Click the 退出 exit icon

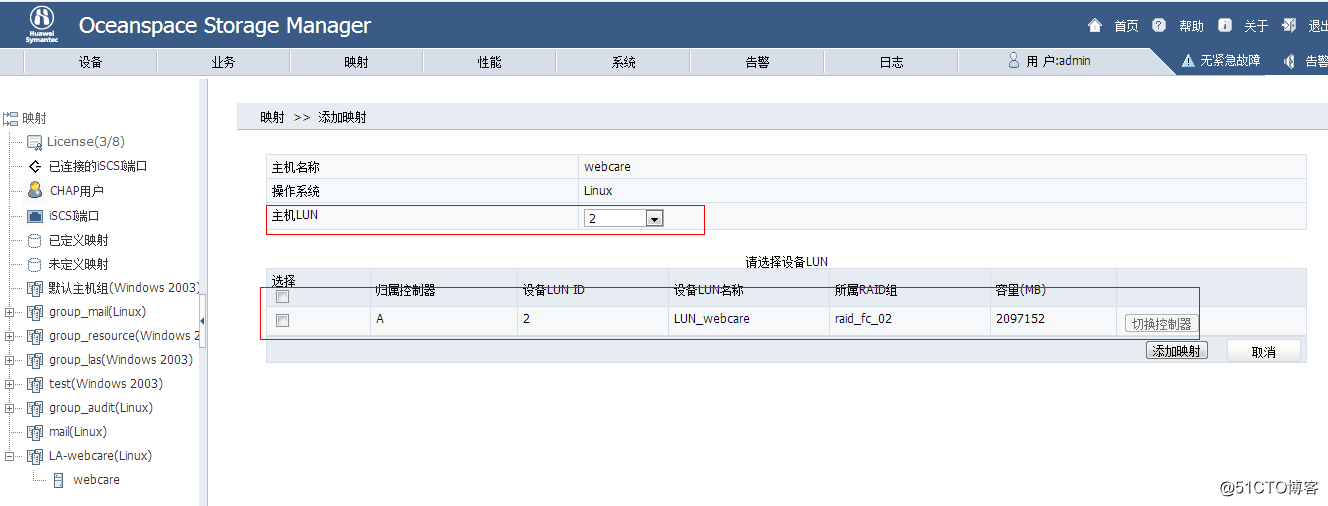click(x=1289, y=25)
